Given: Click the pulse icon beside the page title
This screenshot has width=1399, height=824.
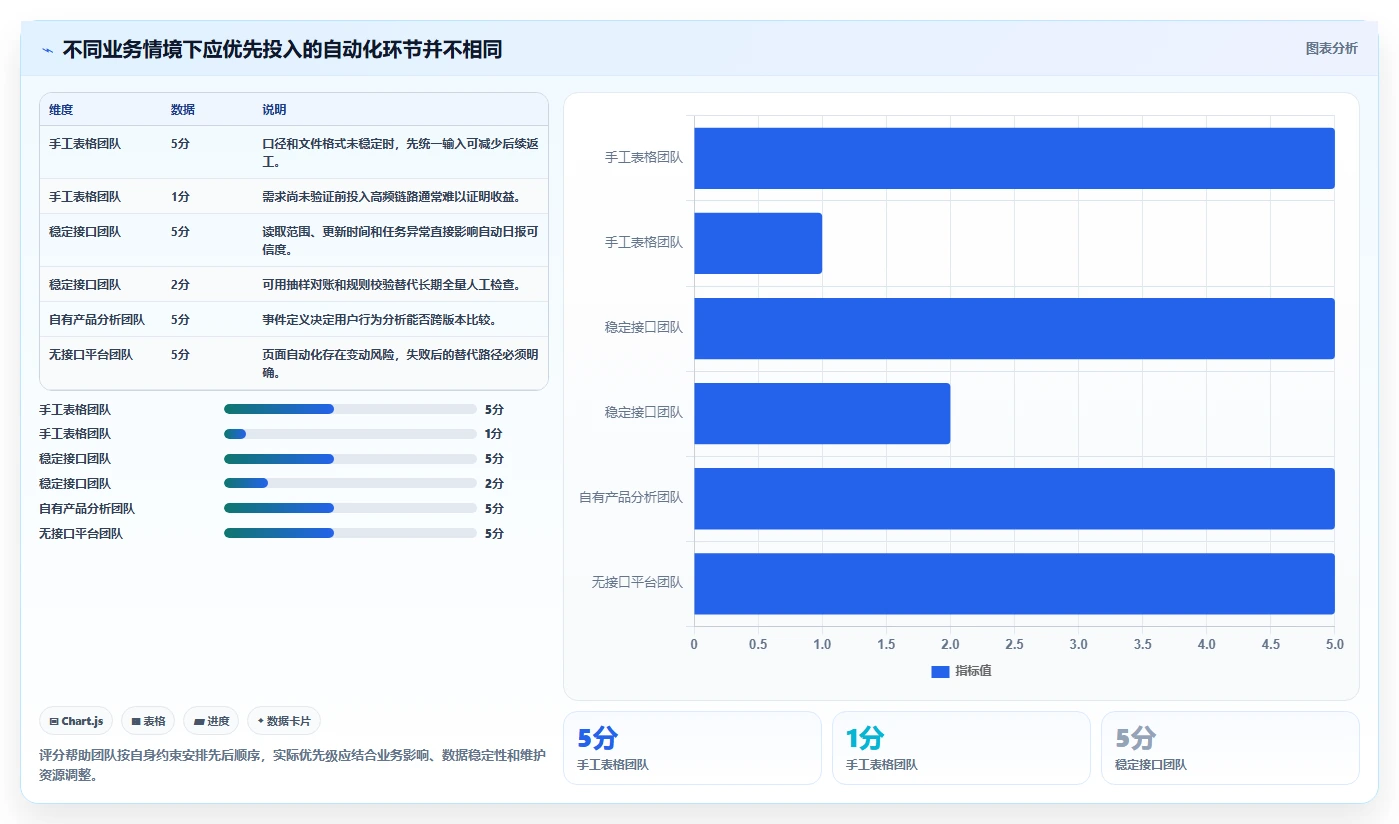Looking at the screenshot, I should (x=47, y=50).
